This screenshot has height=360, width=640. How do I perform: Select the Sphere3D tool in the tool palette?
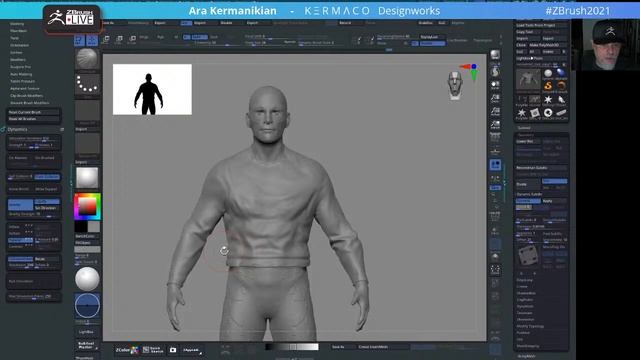[548, 74]
